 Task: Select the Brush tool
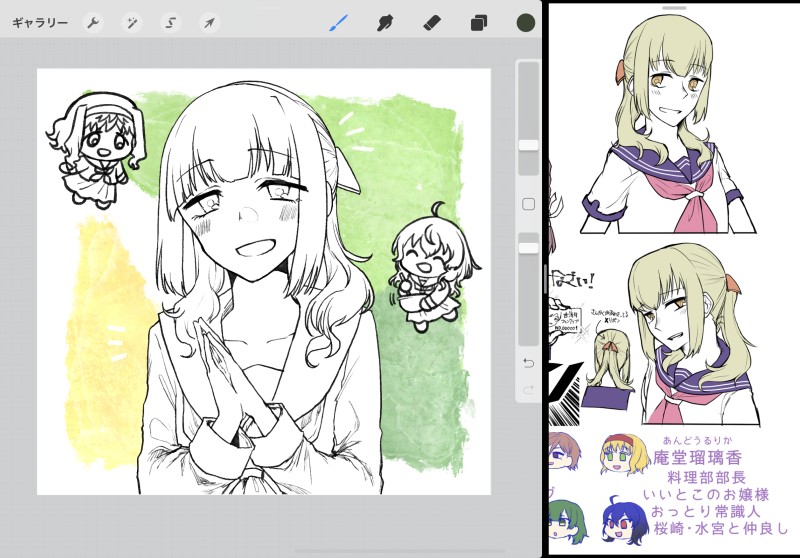pyautogui.click(x=338, y=23)
